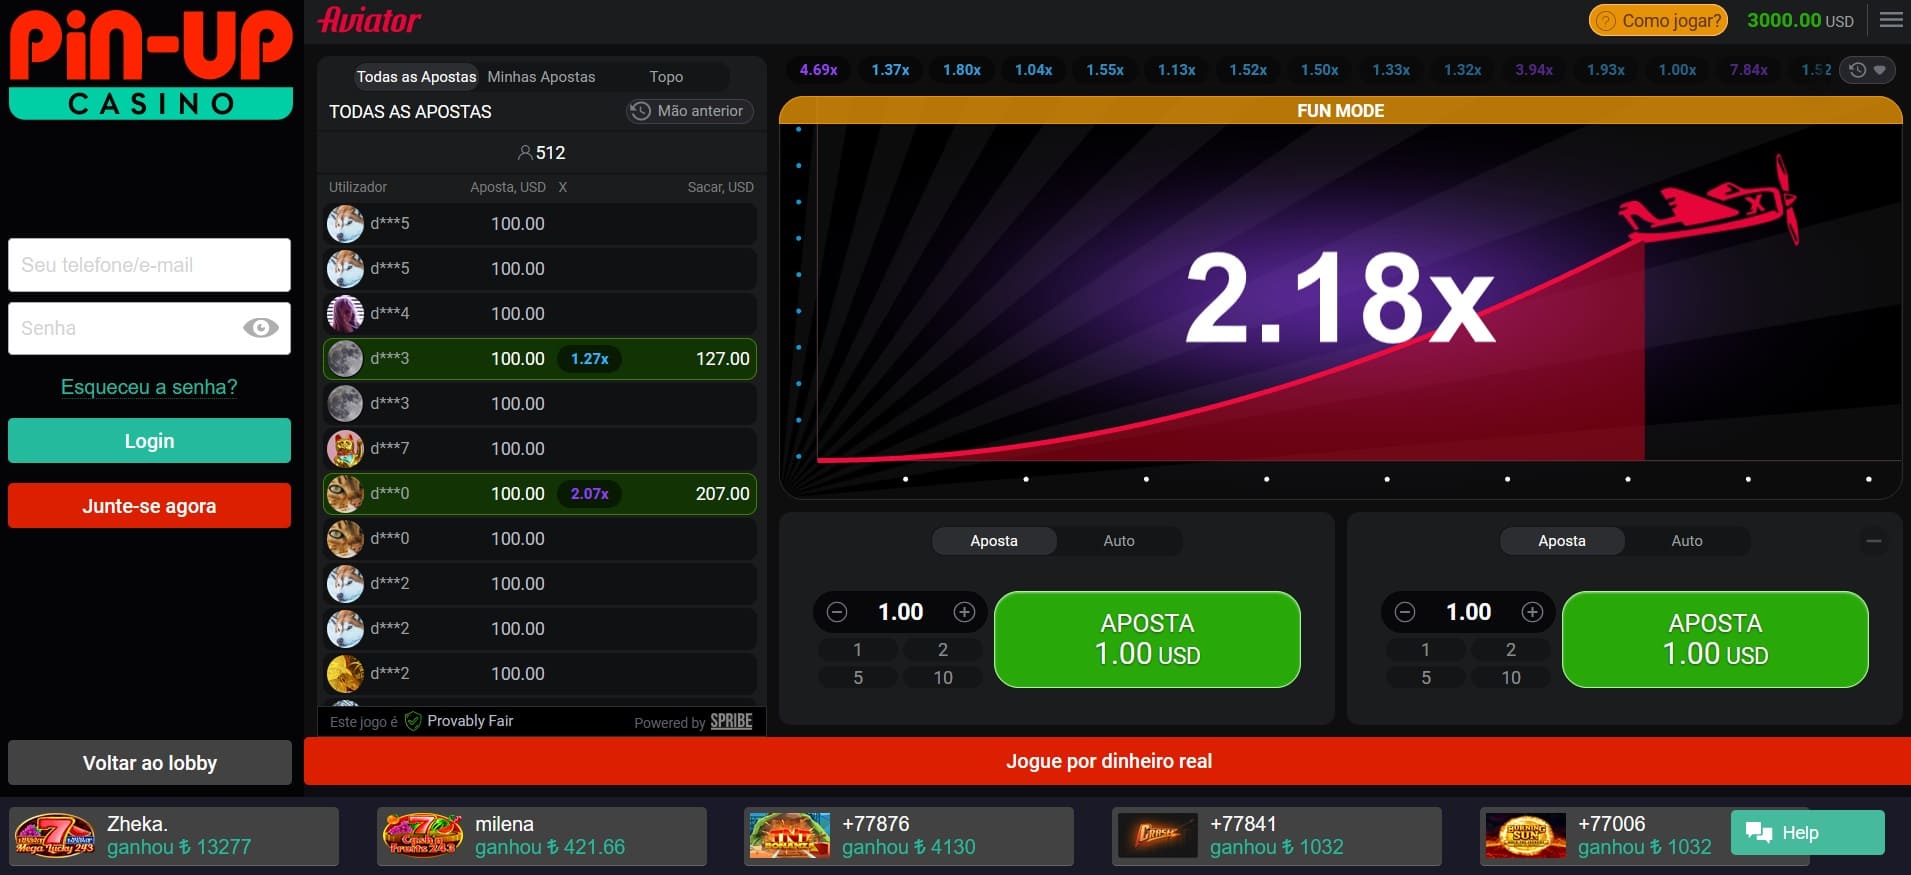Click the red airplane in game view

click(x=1710, y=202)
